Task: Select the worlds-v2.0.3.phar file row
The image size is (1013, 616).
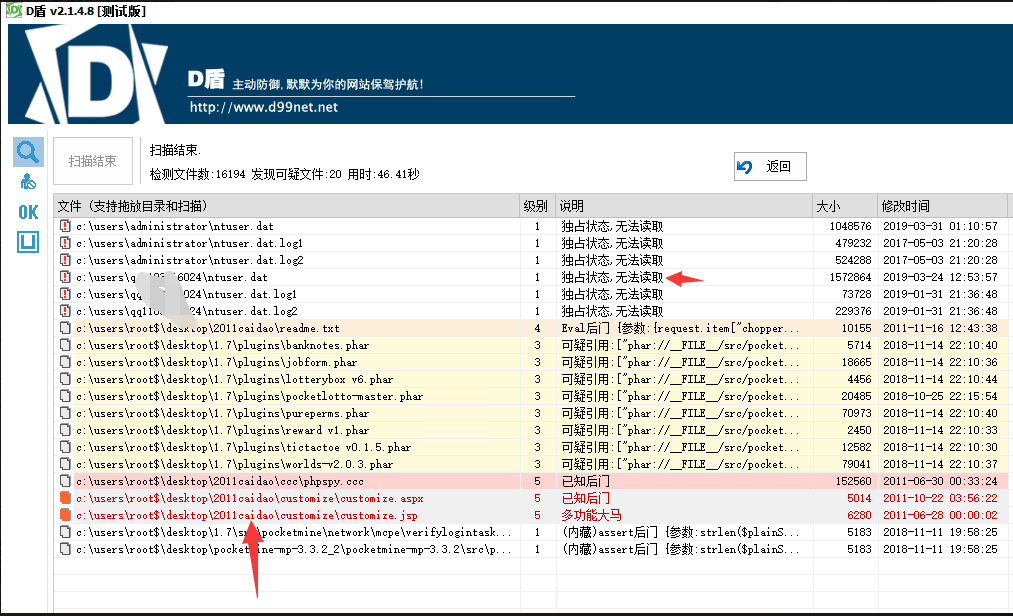Action: click(300, 464)
